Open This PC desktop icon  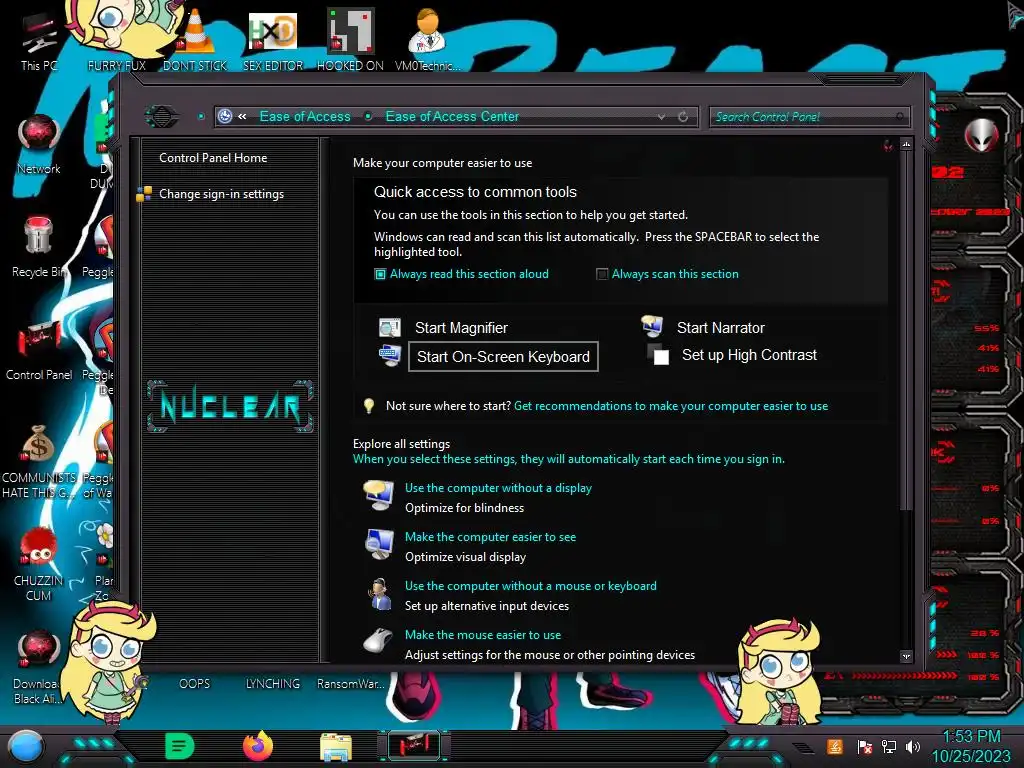(x=39, y=40)
